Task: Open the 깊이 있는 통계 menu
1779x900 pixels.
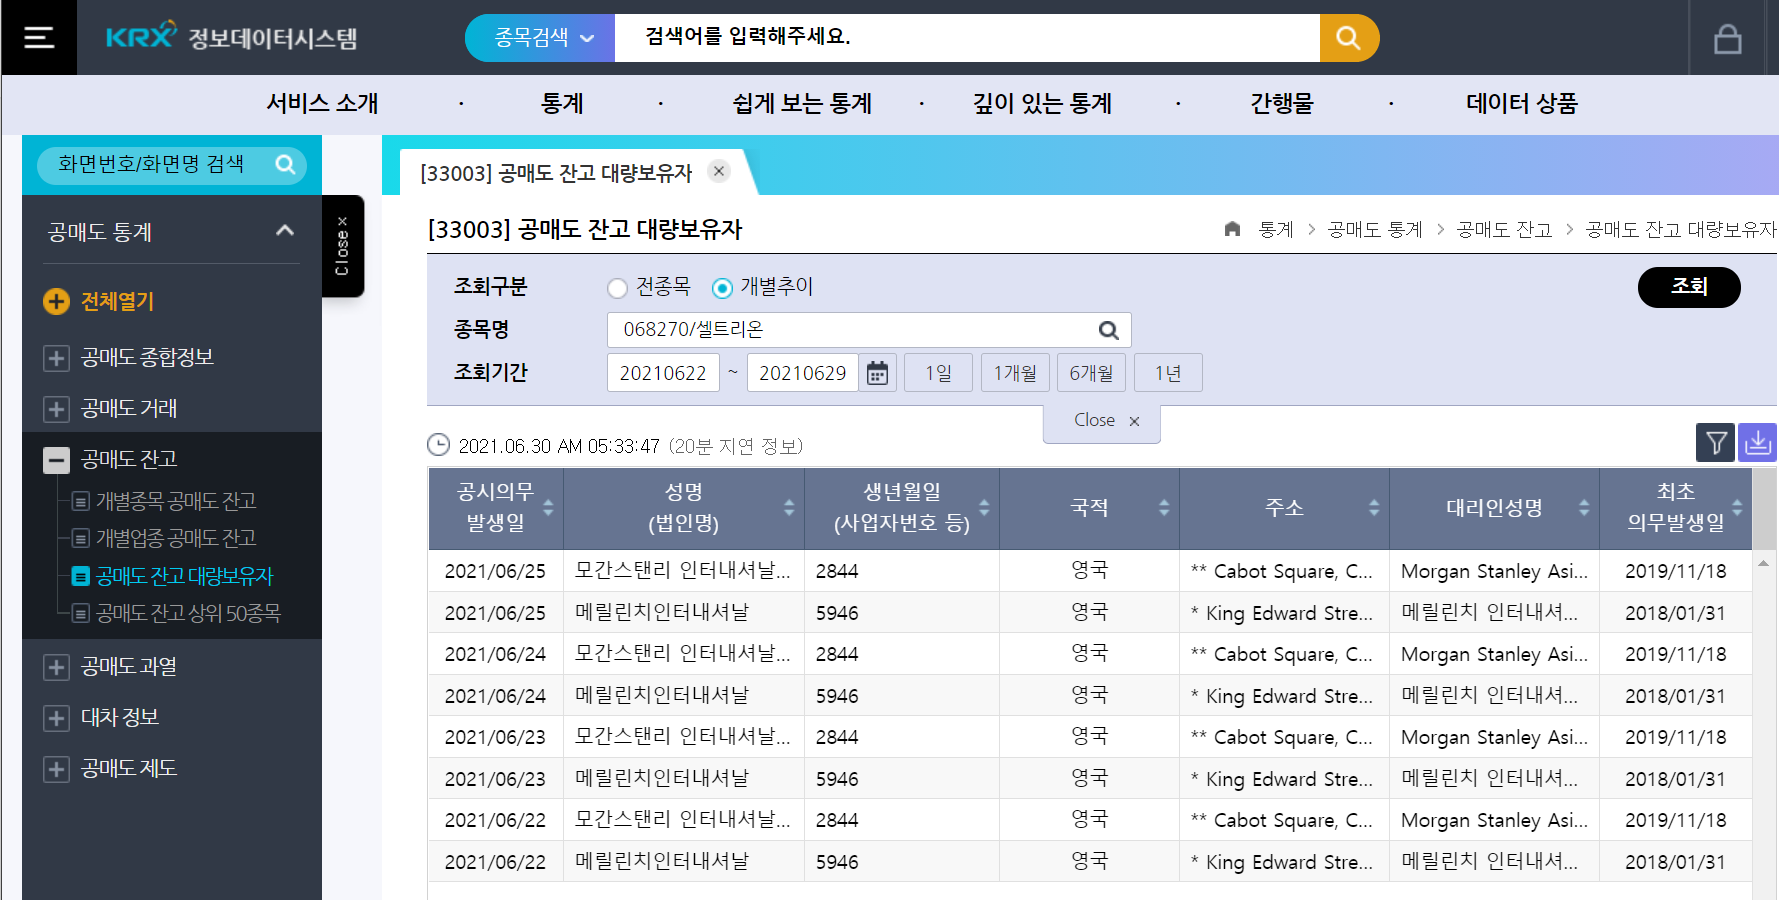Action: pyautogui.click(x=1042, y=103)
